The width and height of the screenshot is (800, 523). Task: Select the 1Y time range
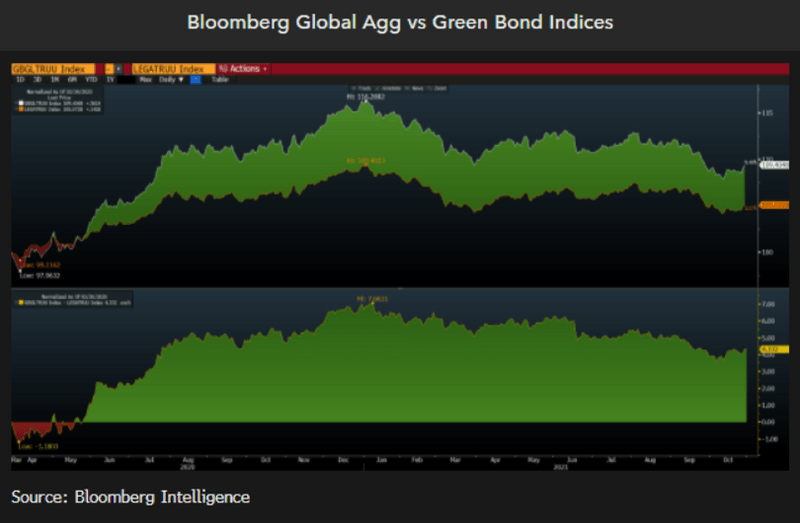(110, 80)
